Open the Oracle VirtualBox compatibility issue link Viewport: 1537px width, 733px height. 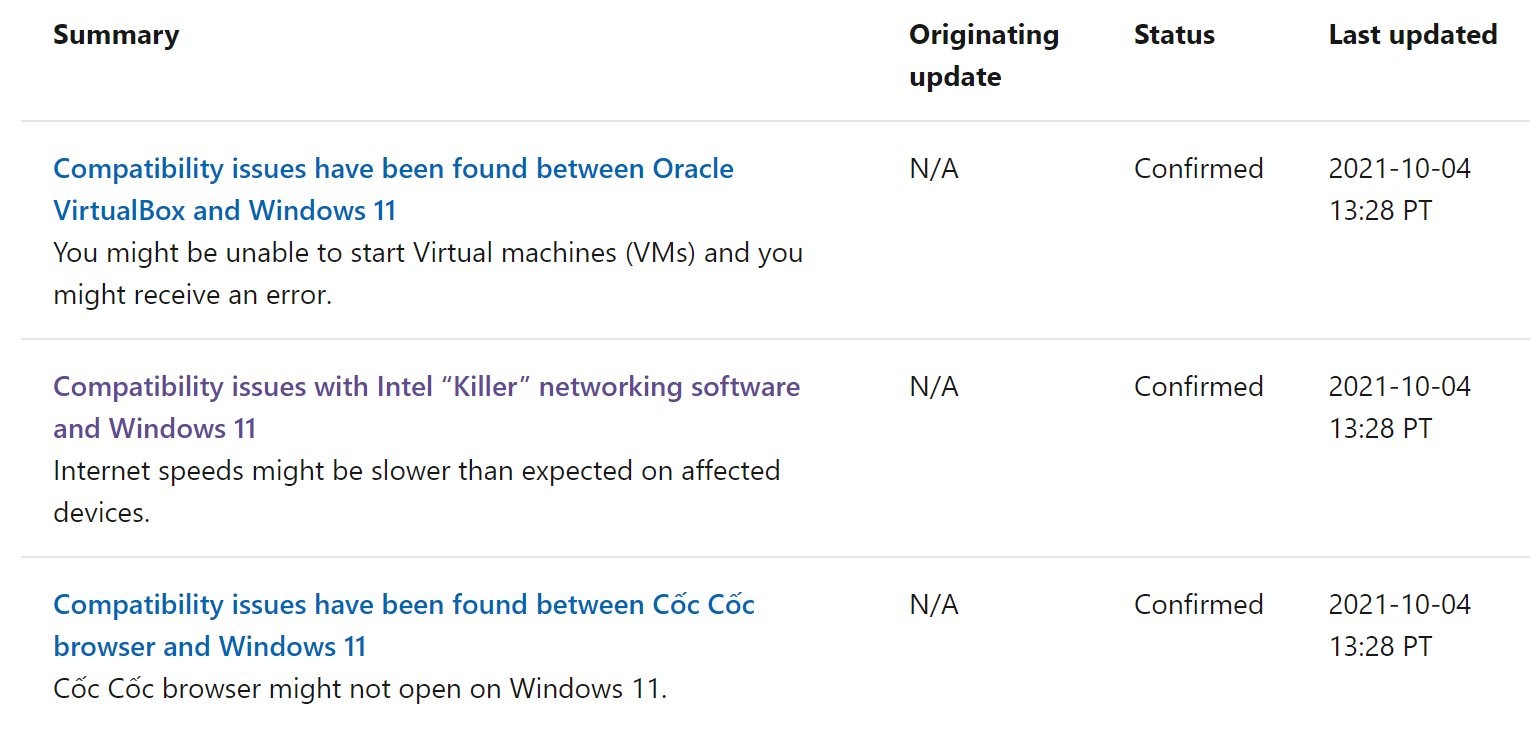[x=393, y=169]
